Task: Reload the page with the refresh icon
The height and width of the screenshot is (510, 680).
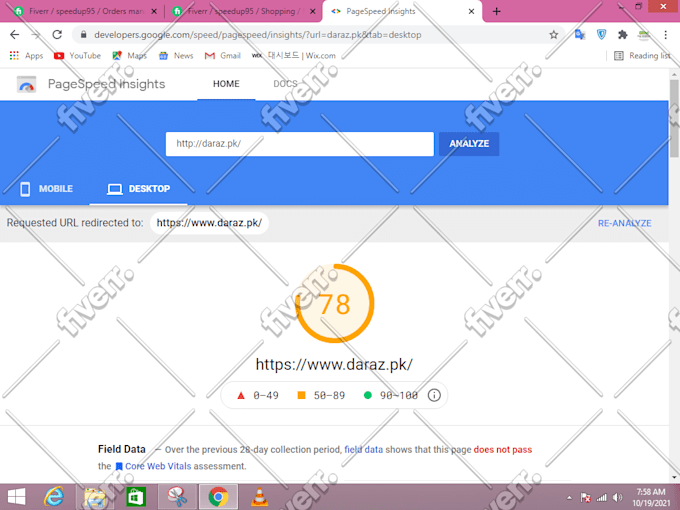Action: tap(57, 35)
